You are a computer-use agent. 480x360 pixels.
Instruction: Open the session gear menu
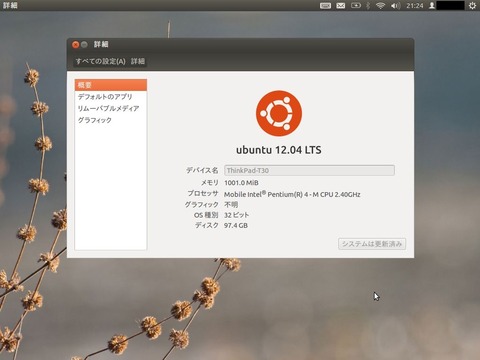pos(472,6)
